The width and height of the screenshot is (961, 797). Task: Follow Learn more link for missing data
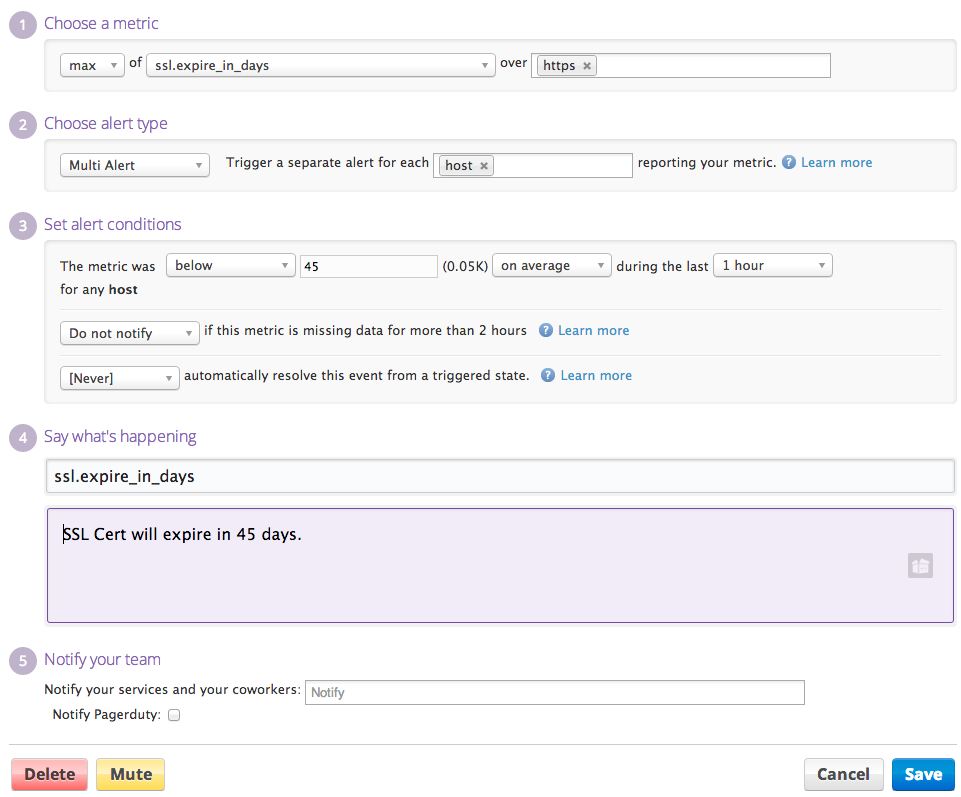tap(593, 330)
